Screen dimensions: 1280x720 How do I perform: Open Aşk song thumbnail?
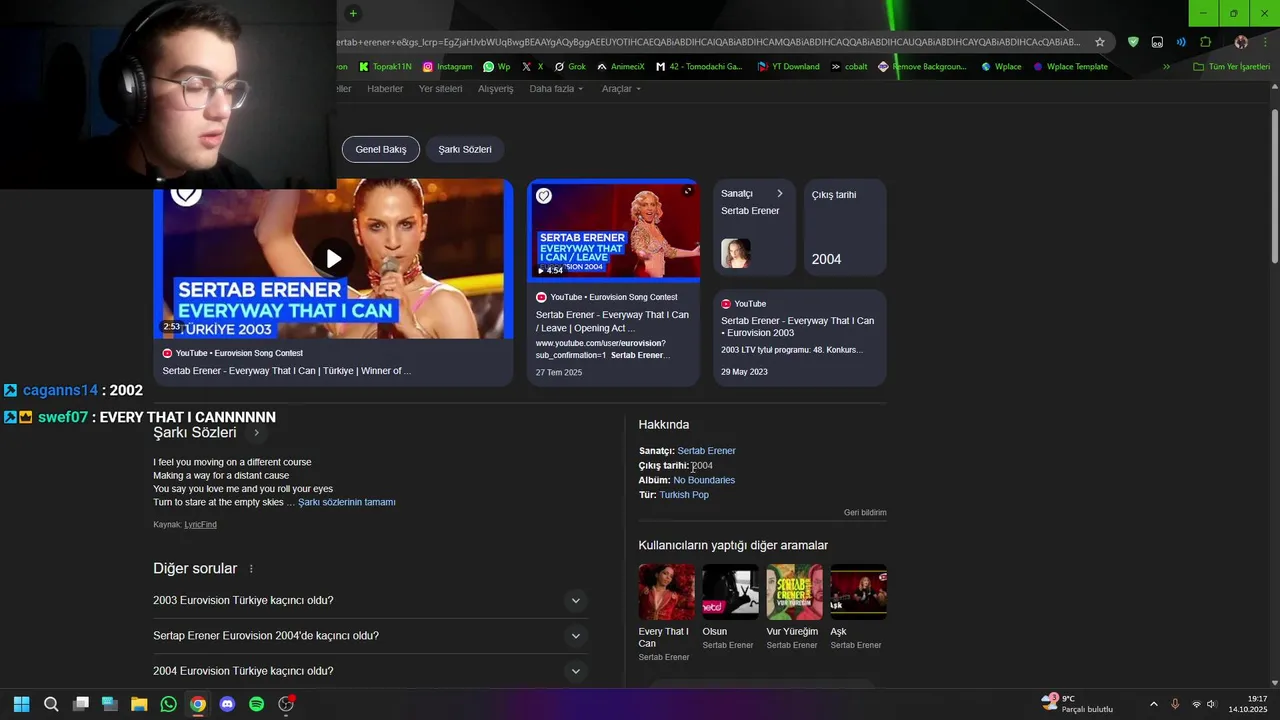pos(858,592)
